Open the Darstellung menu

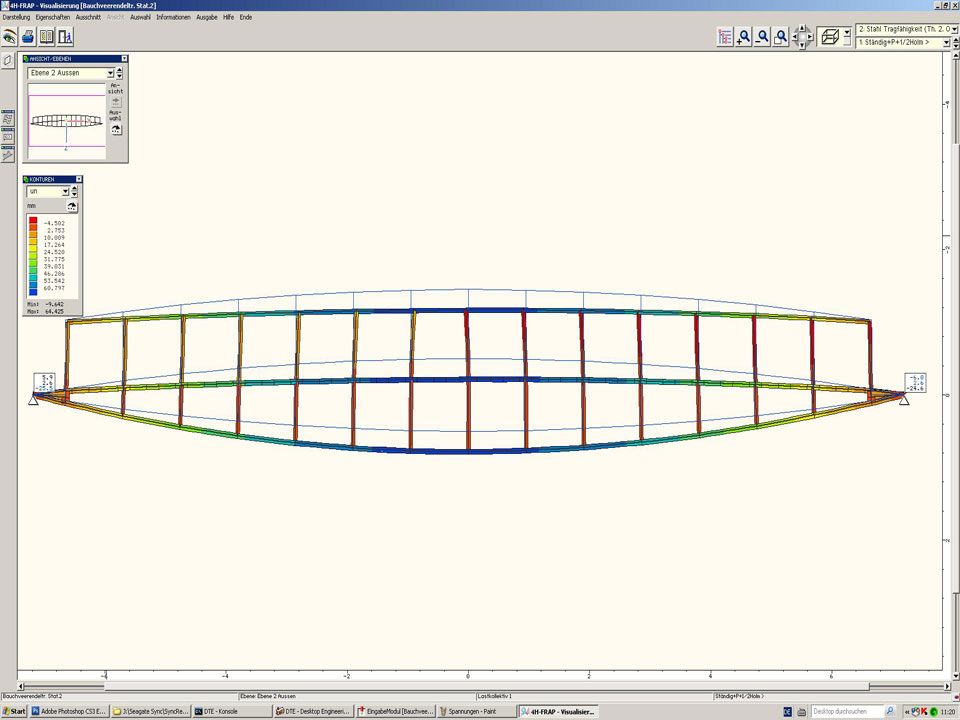(16, 17)
